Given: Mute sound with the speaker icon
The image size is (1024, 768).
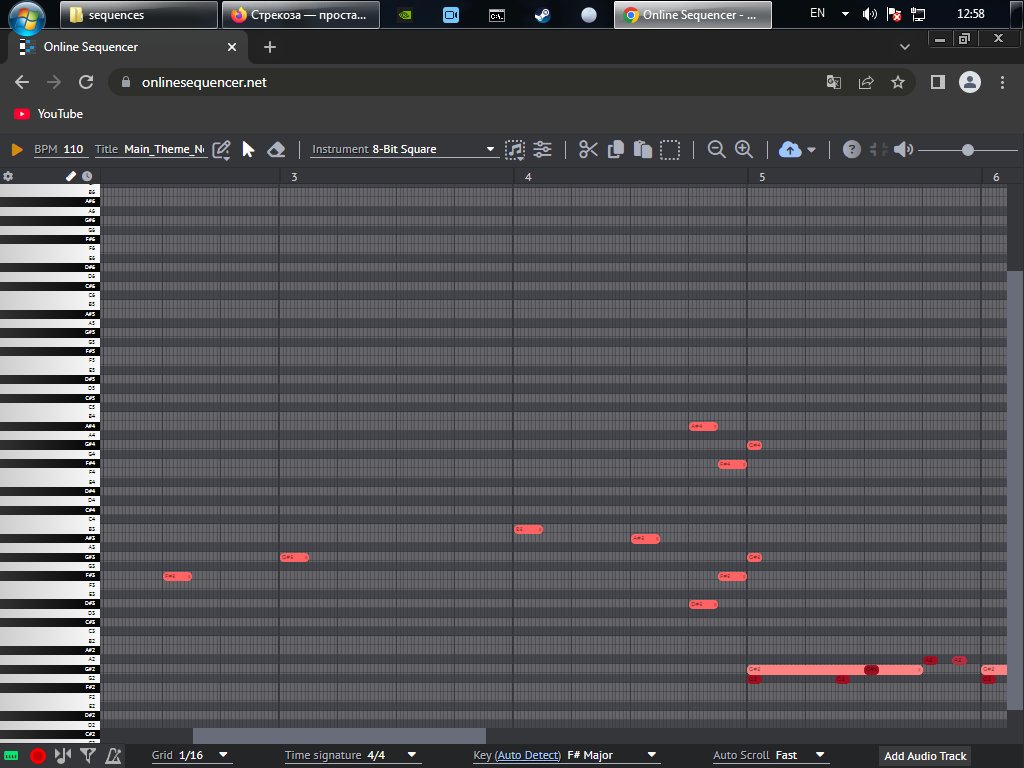Looking at the screenshot, I should pos(903,150).
